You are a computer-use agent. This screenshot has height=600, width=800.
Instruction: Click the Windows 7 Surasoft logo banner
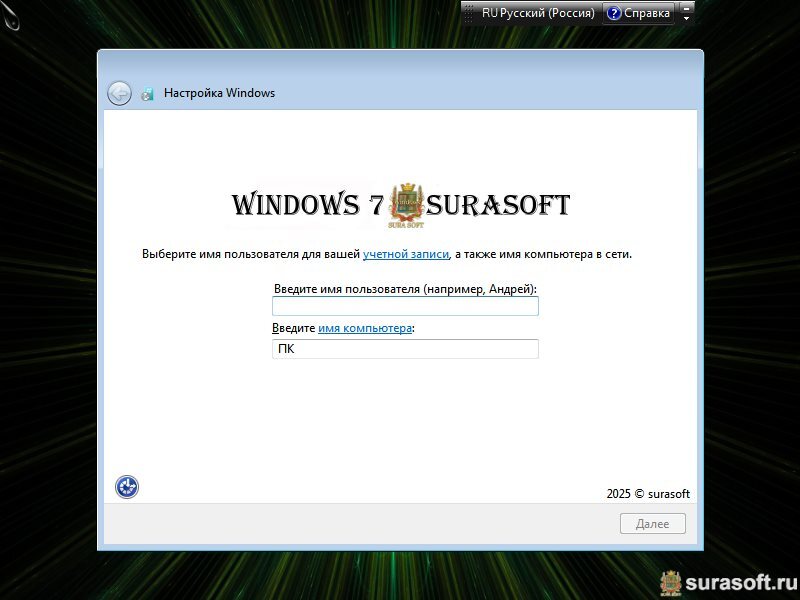point(401,205)
